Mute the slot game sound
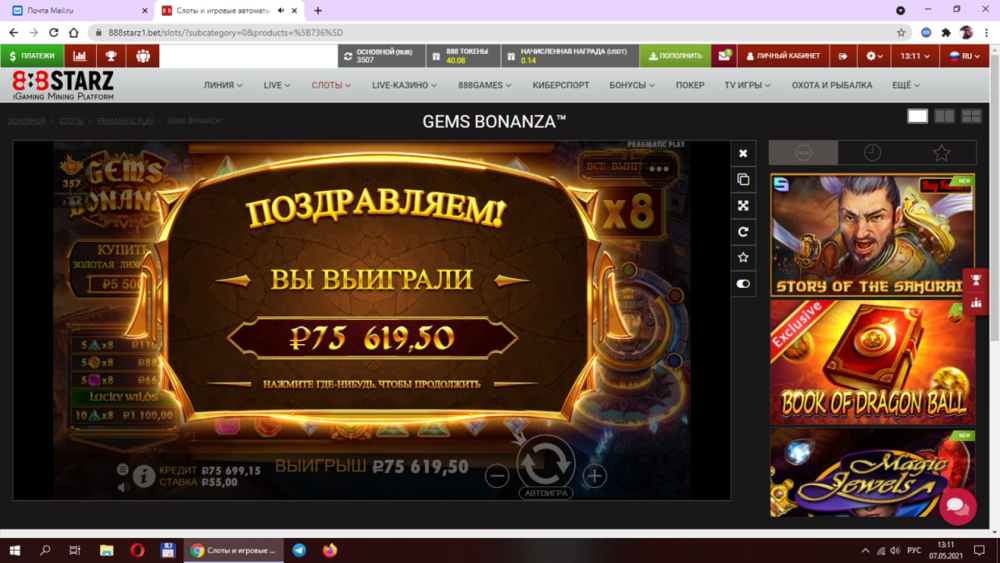The width and height of the screenshot is (1000, 563). [123, 487]
